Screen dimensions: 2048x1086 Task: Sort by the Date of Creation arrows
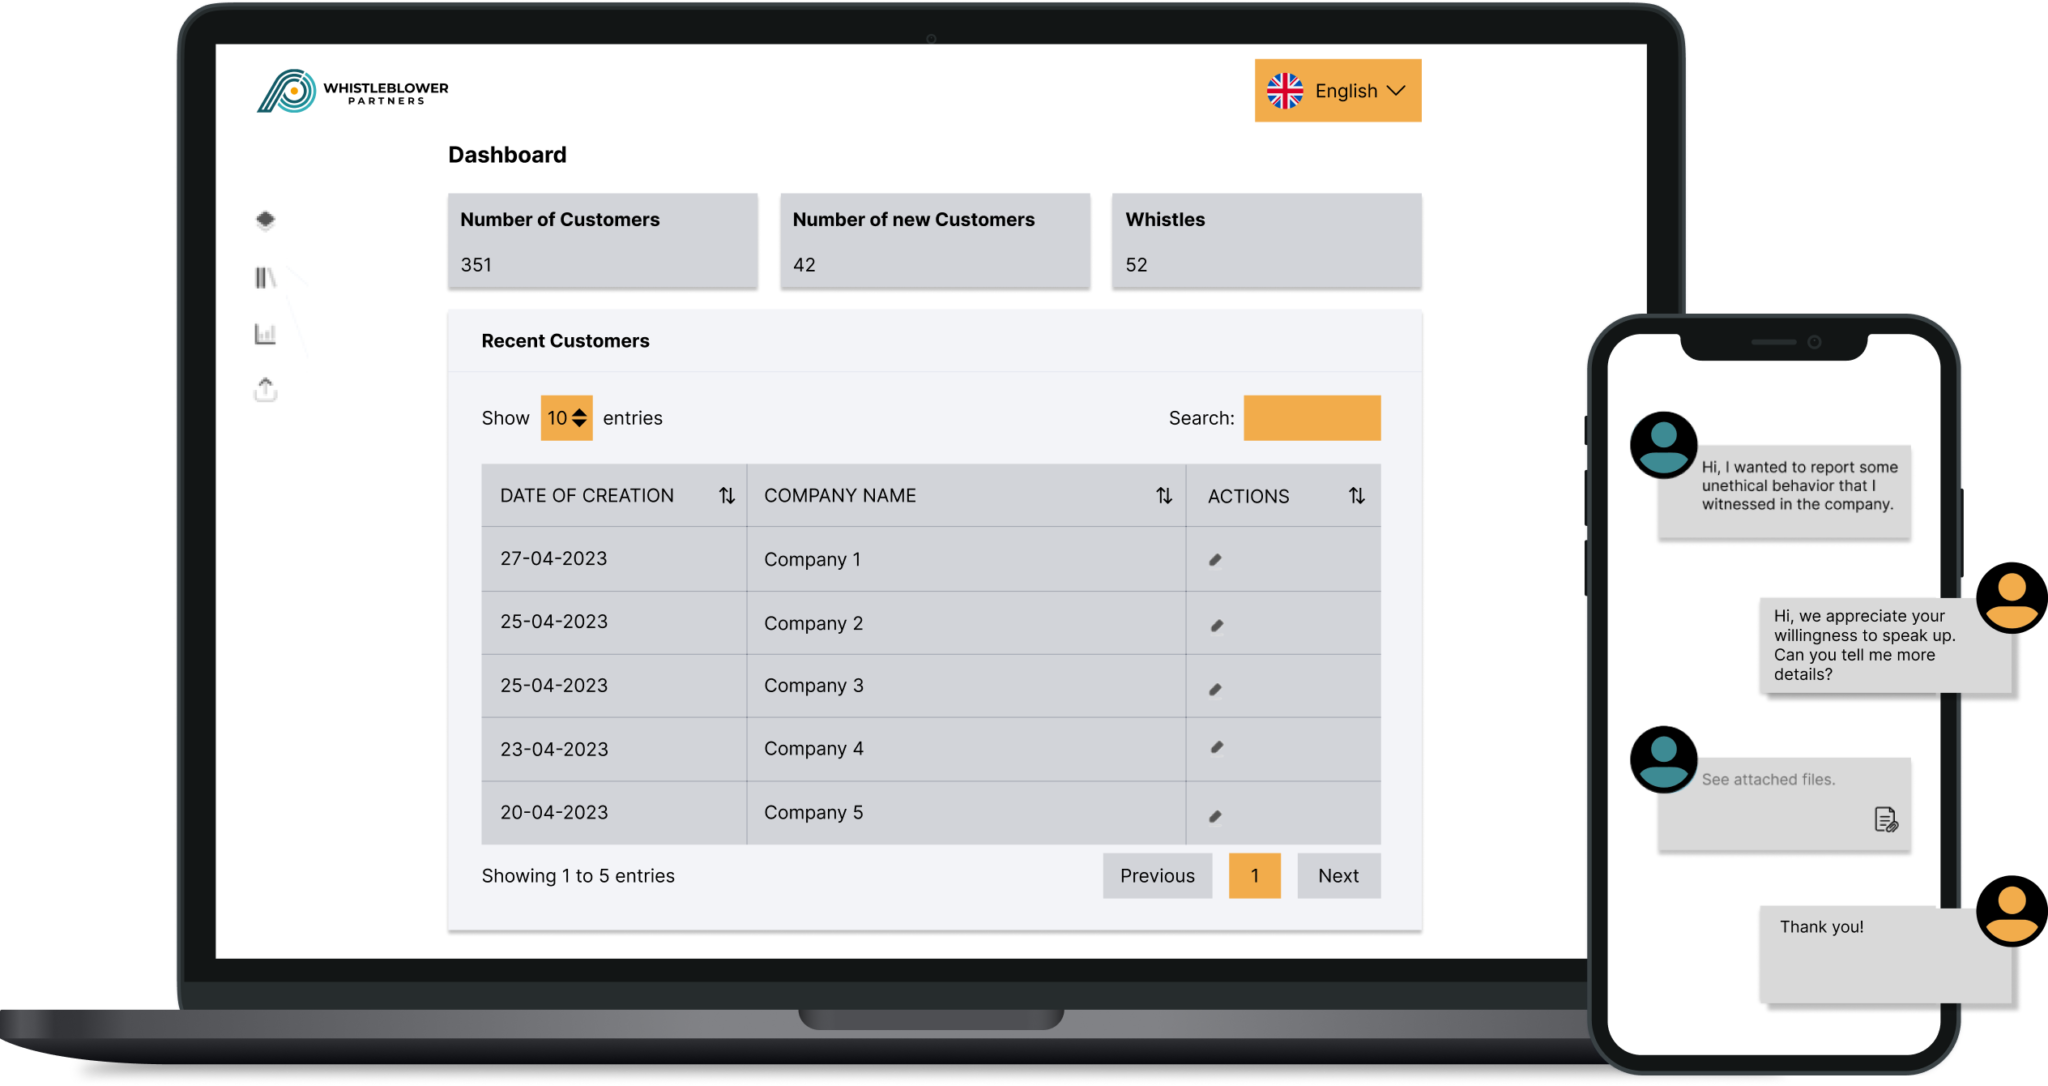pos(727,496)
